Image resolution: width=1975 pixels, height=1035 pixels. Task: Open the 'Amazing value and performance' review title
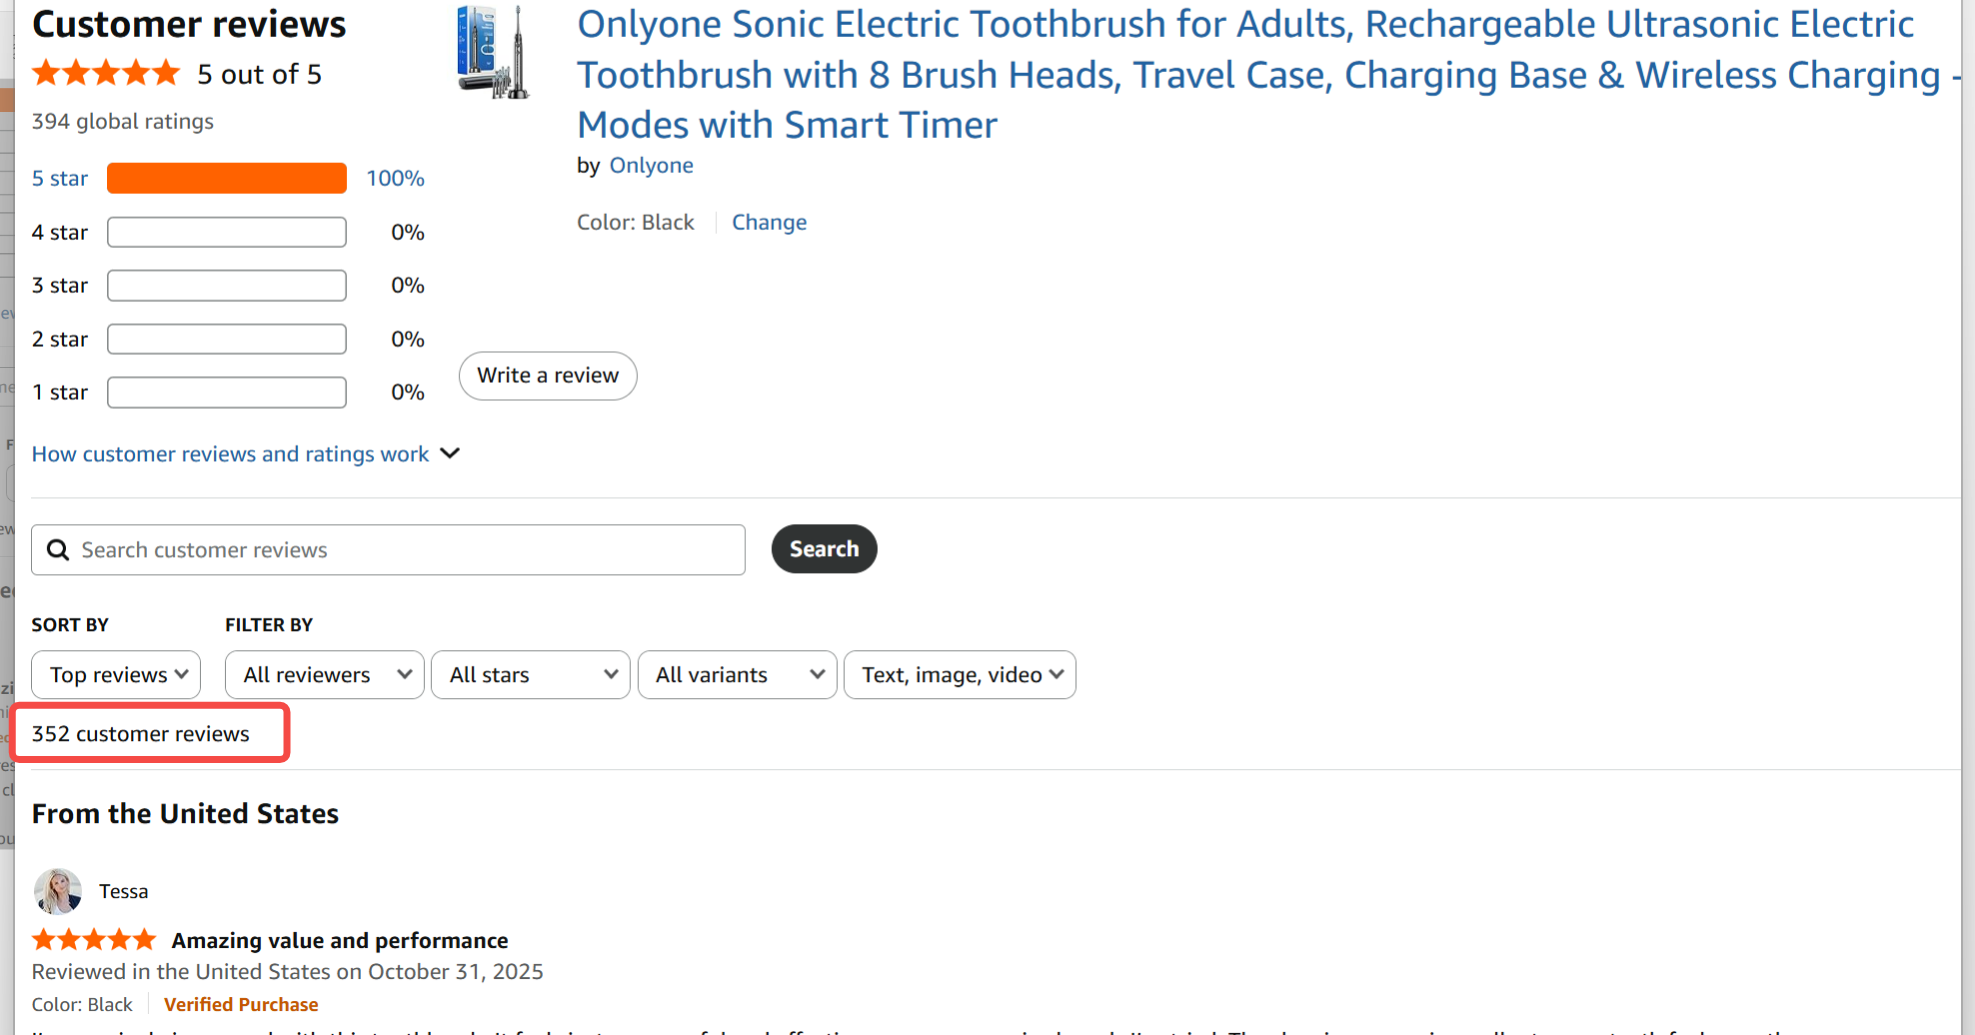pyautogui.click(x=340, y=941)
